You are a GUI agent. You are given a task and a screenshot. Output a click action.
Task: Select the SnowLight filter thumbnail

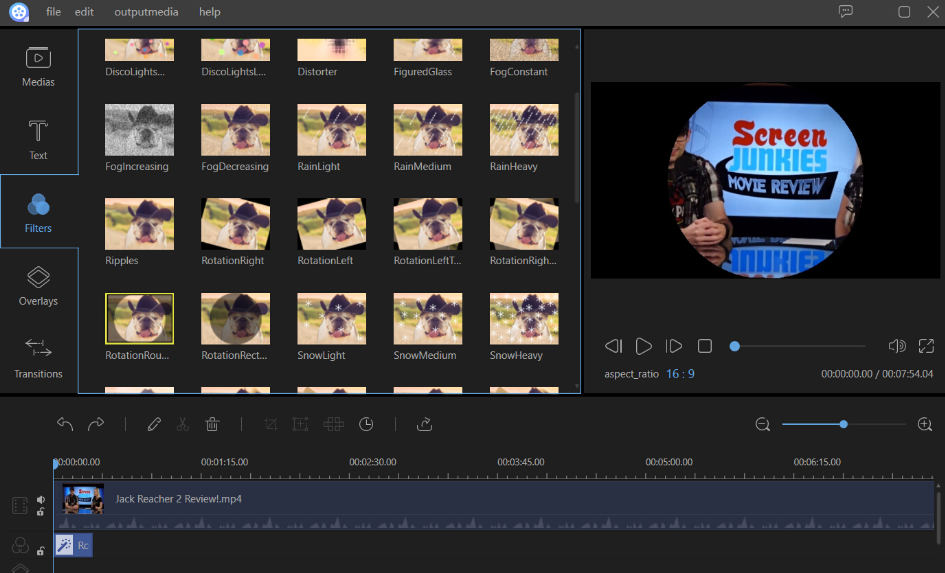coord(331,319)
